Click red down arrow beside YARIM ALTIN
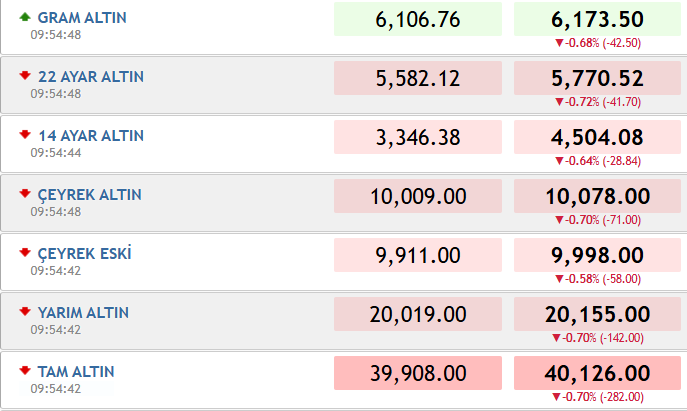The image size is (687, 411). 25,312
